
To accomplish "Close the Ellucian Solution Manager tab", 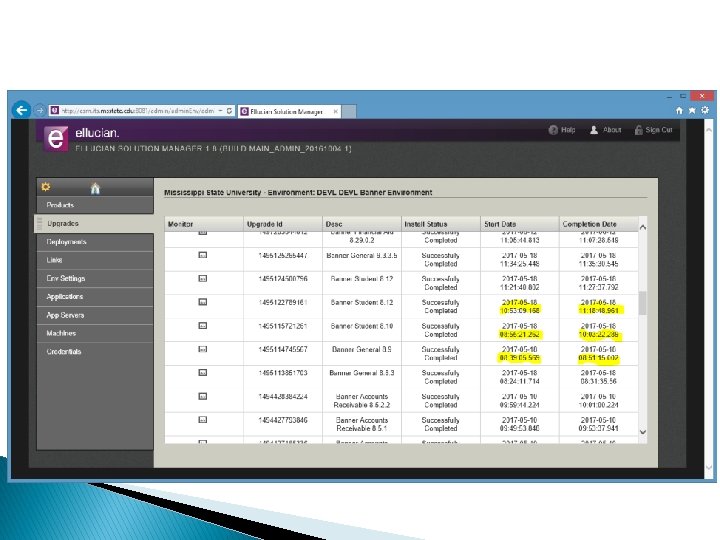I will point(336,111).
